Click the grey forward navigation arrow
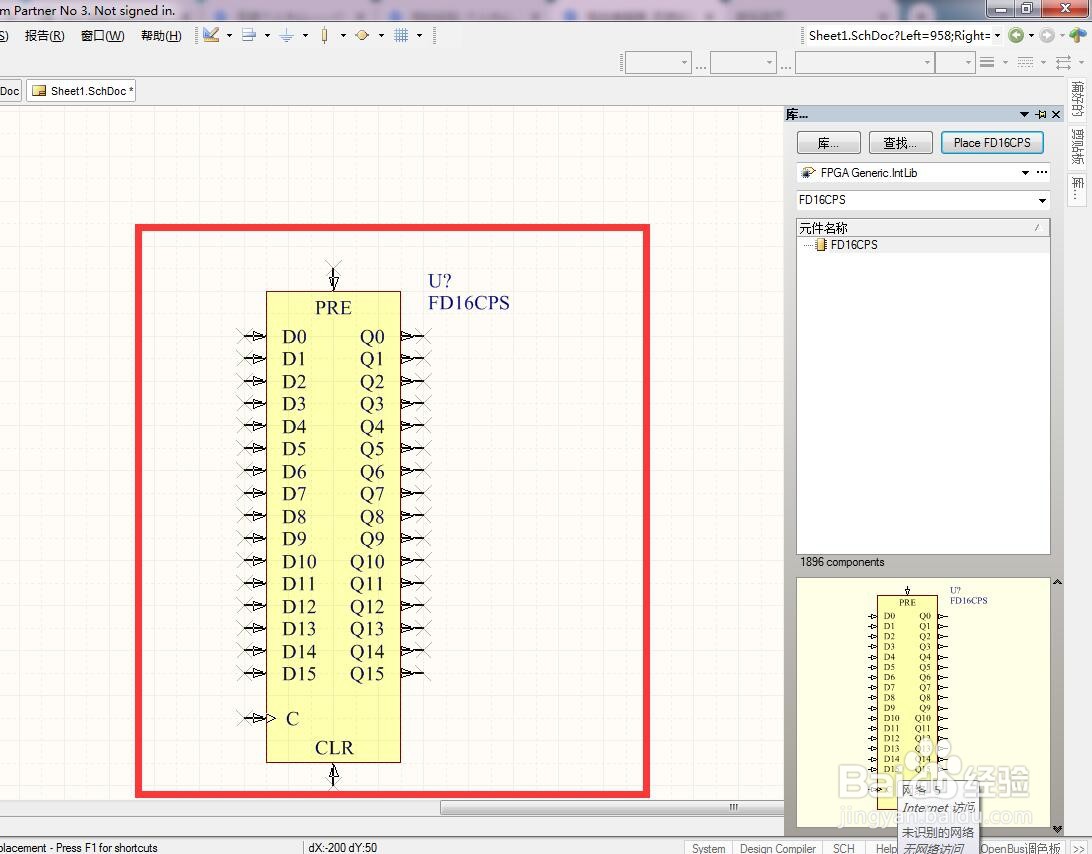Screen dimensions: 1092x854 (x=1047, y=36)
